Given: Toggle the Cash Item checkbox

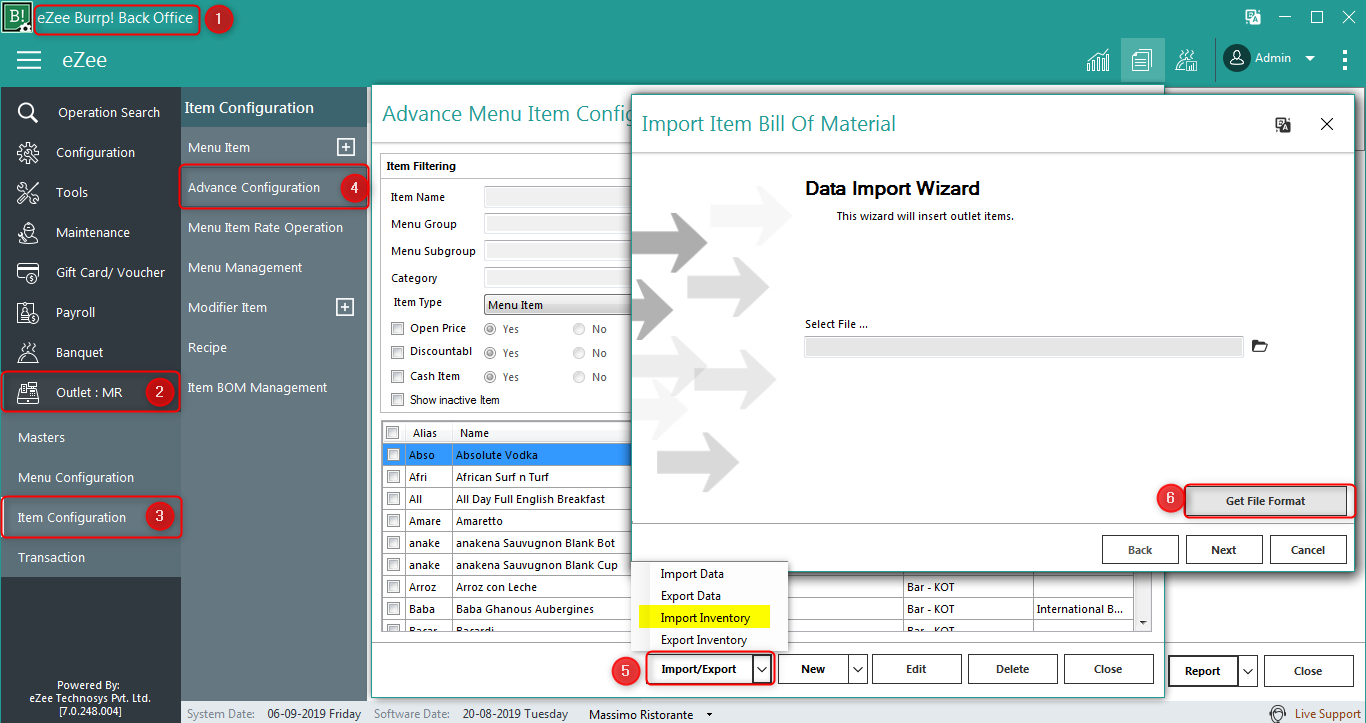Looking at the screenshot, I should click(397, 376).
